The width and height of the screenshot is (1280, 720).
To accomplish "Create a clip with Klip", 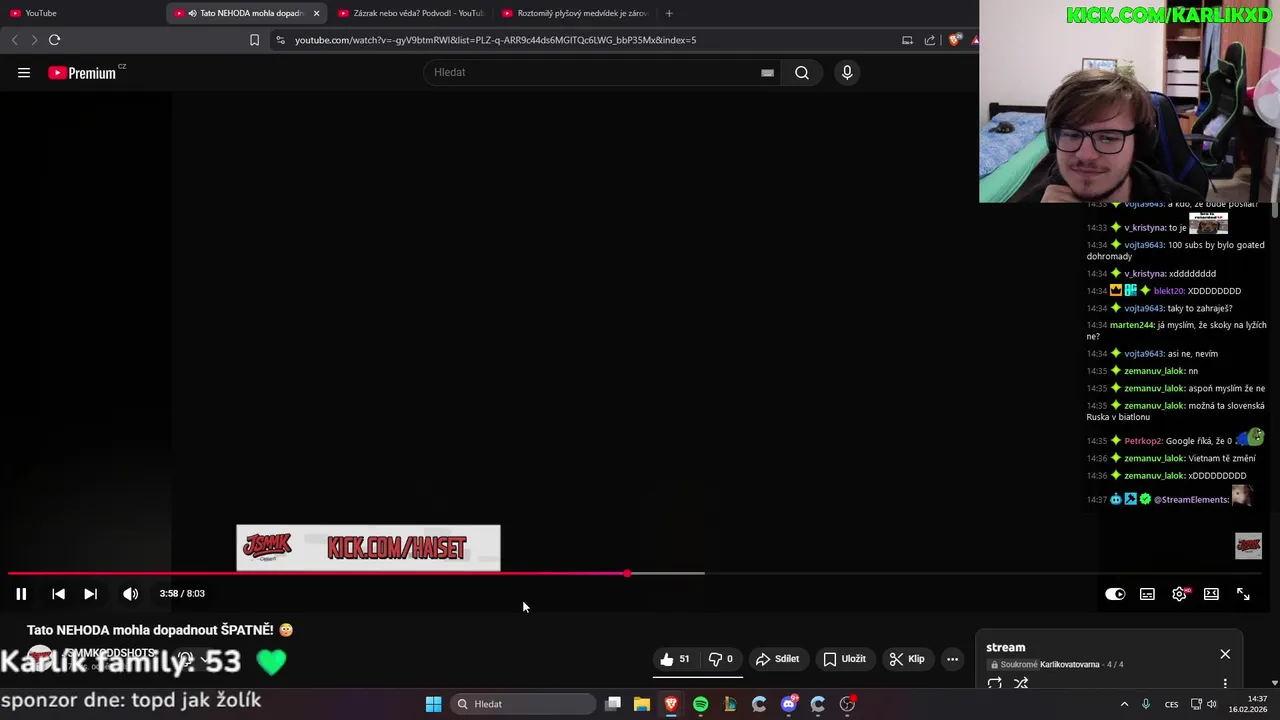I will pos(907,659).
